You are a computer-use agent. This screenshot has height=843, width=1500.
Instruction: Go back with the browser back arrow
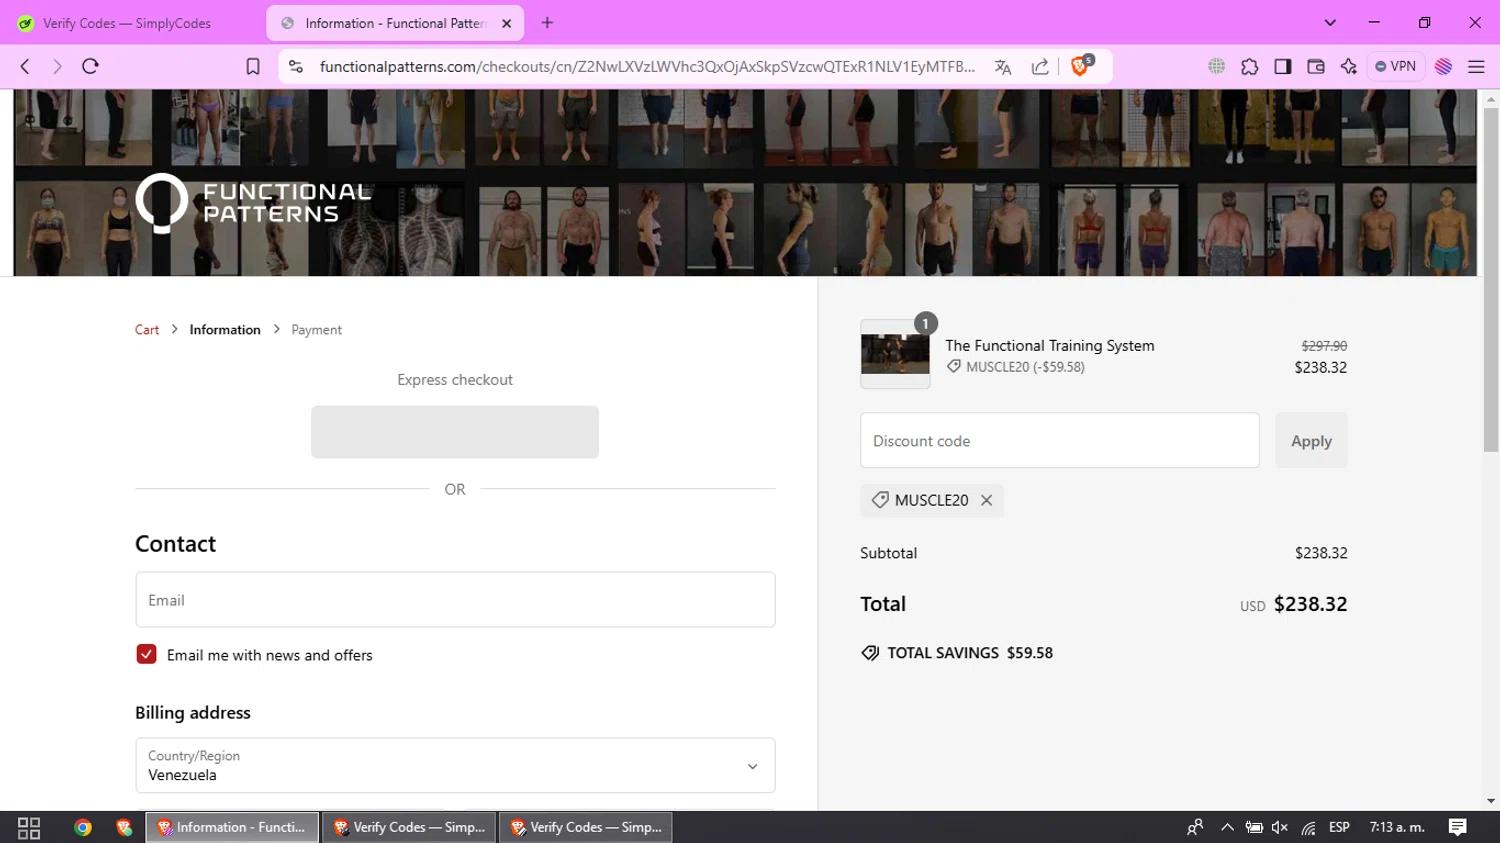pyautogui.click(x=25, y=66)
